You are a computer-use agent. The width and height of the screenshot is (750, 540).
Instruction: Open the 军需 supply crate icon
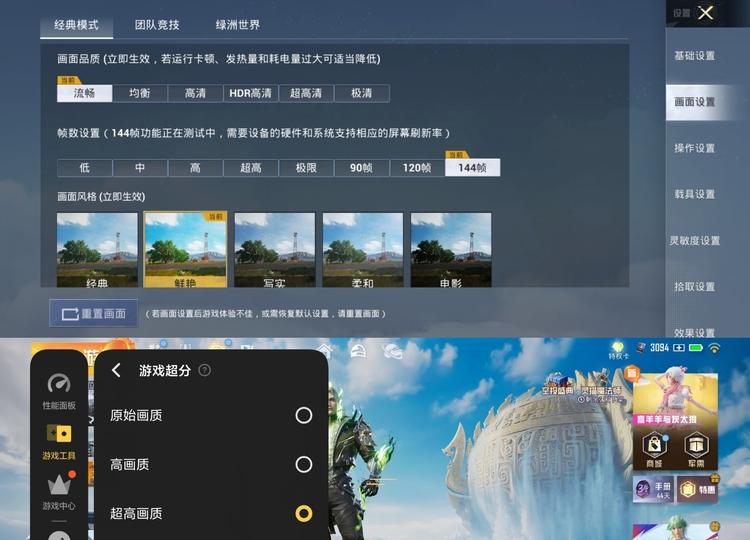[696, 449]
